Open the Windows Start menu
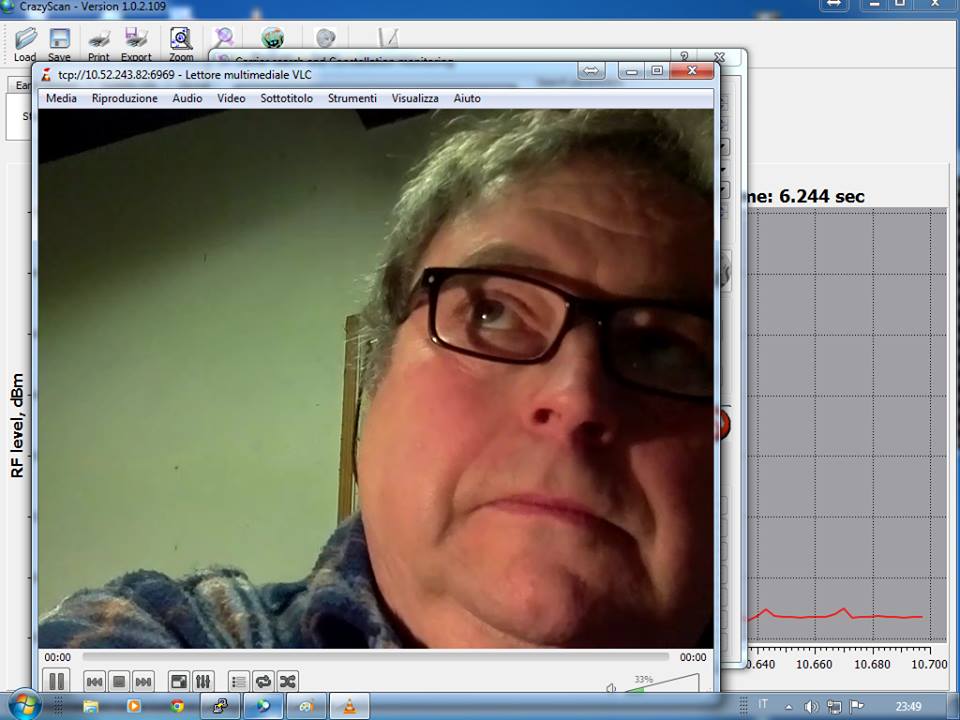The image size is (960, 720). coord(25,705)
